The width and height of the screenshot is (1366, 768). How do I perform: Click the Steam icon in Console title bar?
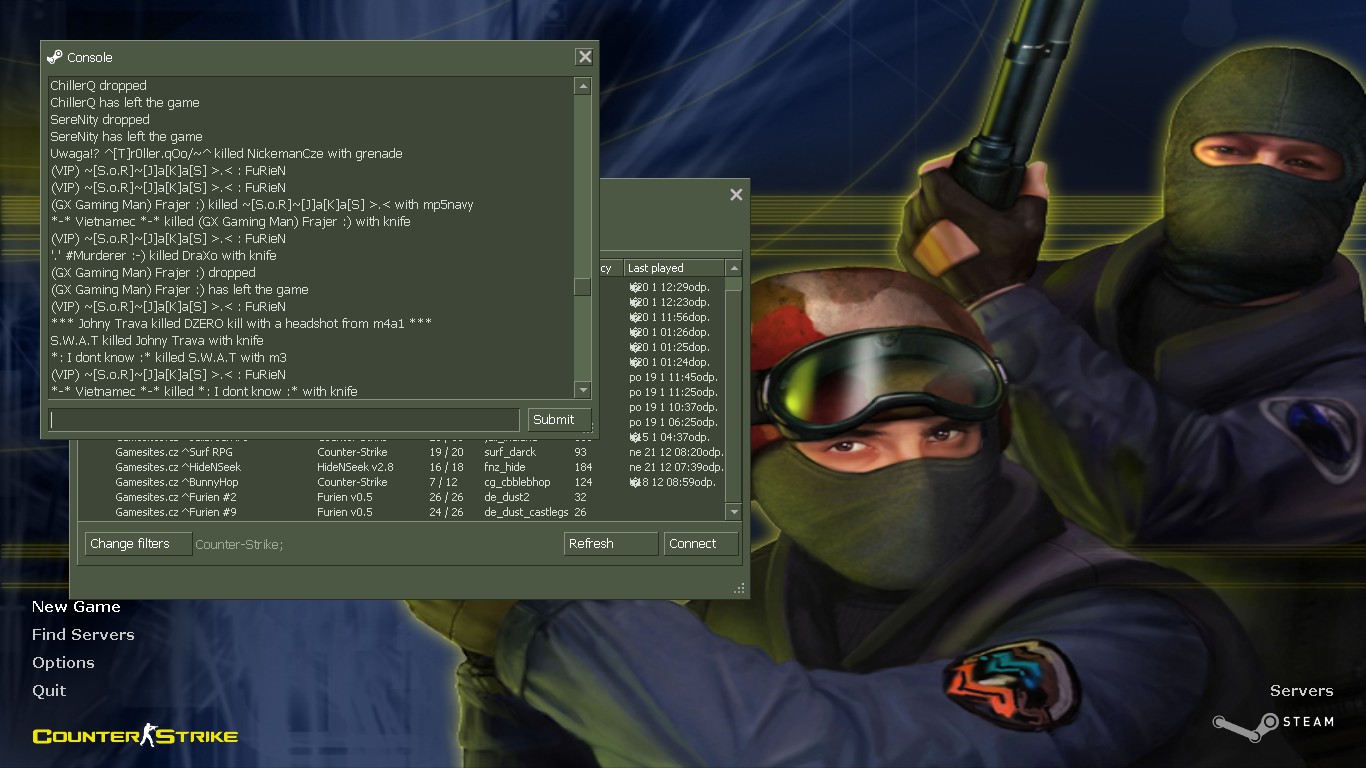(x=55, y=57)
